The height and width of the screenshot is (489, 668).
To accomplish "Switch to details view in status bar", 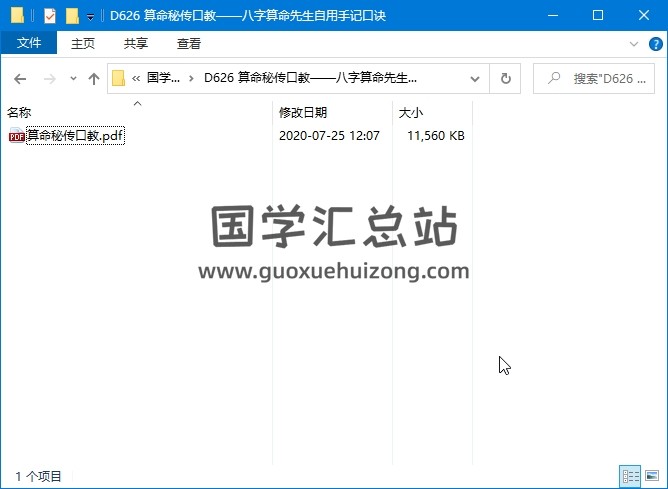I will click(630, 476).
